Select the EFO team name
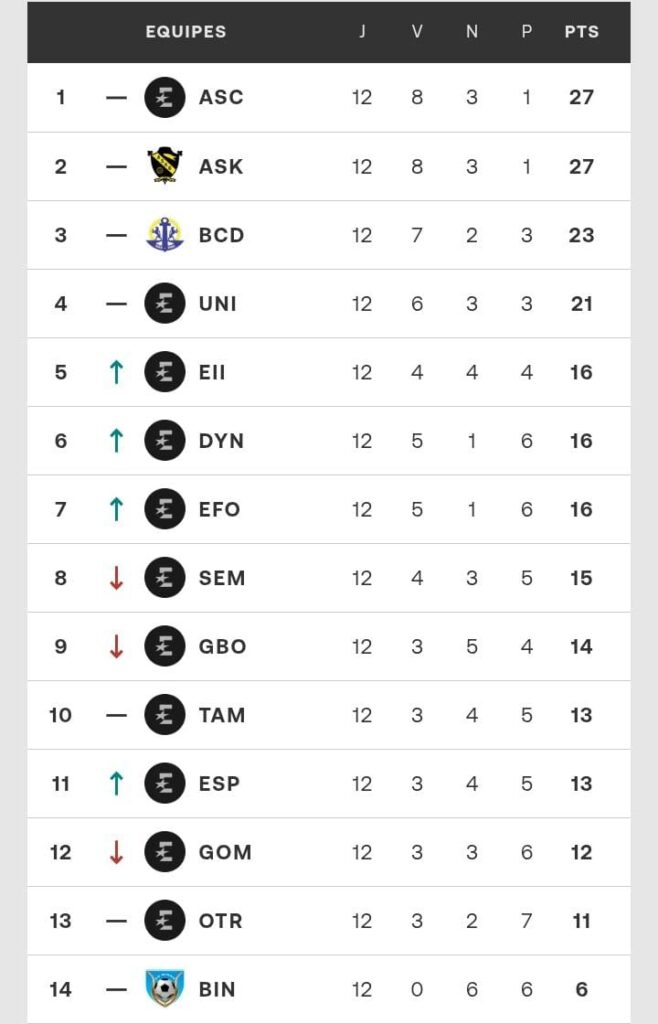 click(x=219, y=510)
